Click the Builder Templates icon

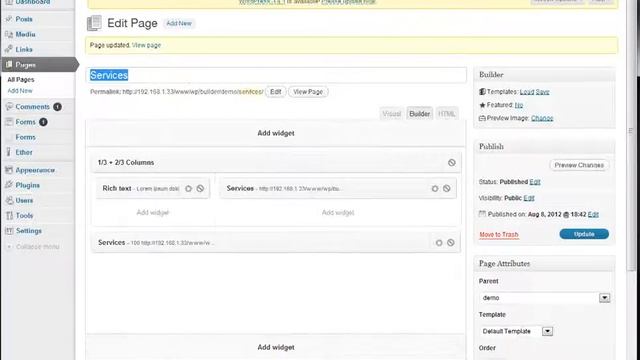coord(482,92)
